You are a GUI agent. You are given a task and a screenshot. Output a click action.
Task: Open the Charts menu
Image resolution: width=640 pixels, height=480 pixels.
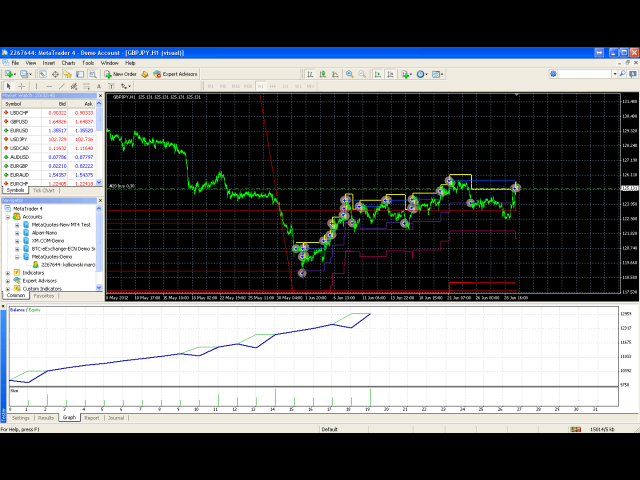[x=68, y=62]
